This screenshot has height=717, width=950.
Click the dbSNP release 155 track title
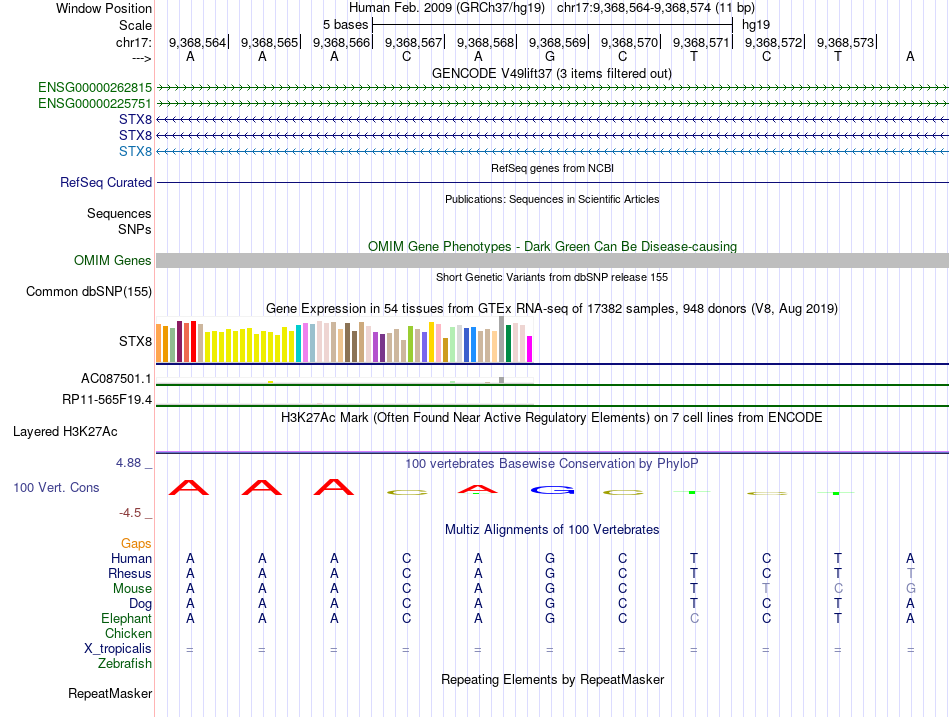click(552, 277)
